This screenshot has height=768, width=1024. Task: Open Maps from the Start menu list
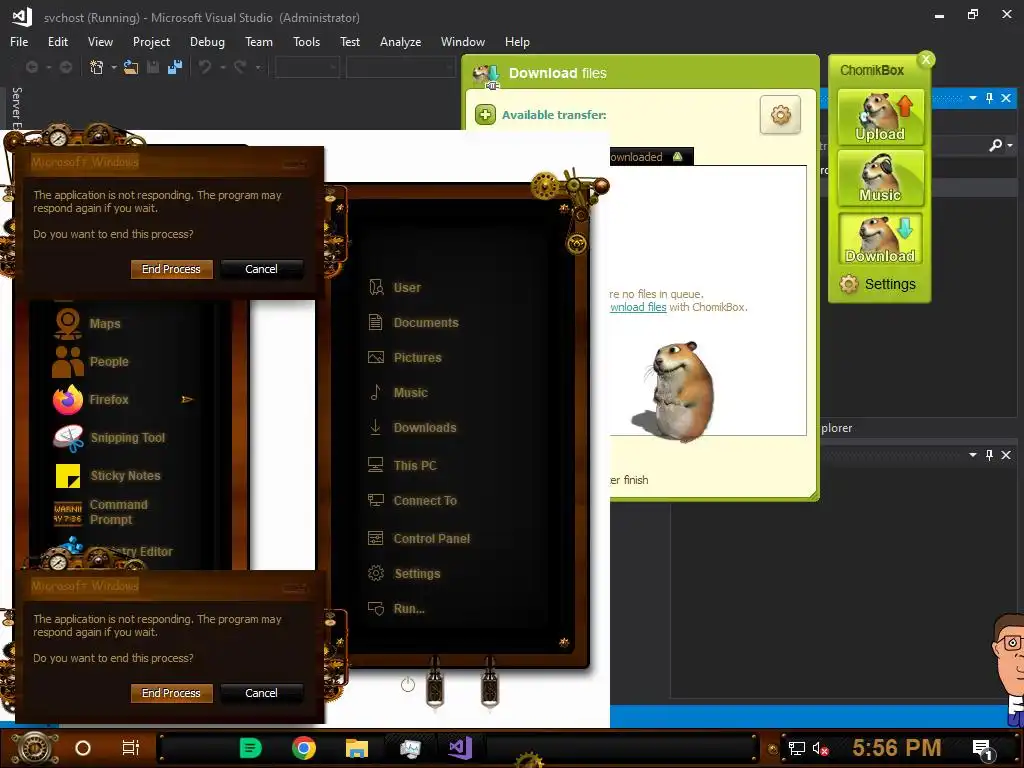86,324
